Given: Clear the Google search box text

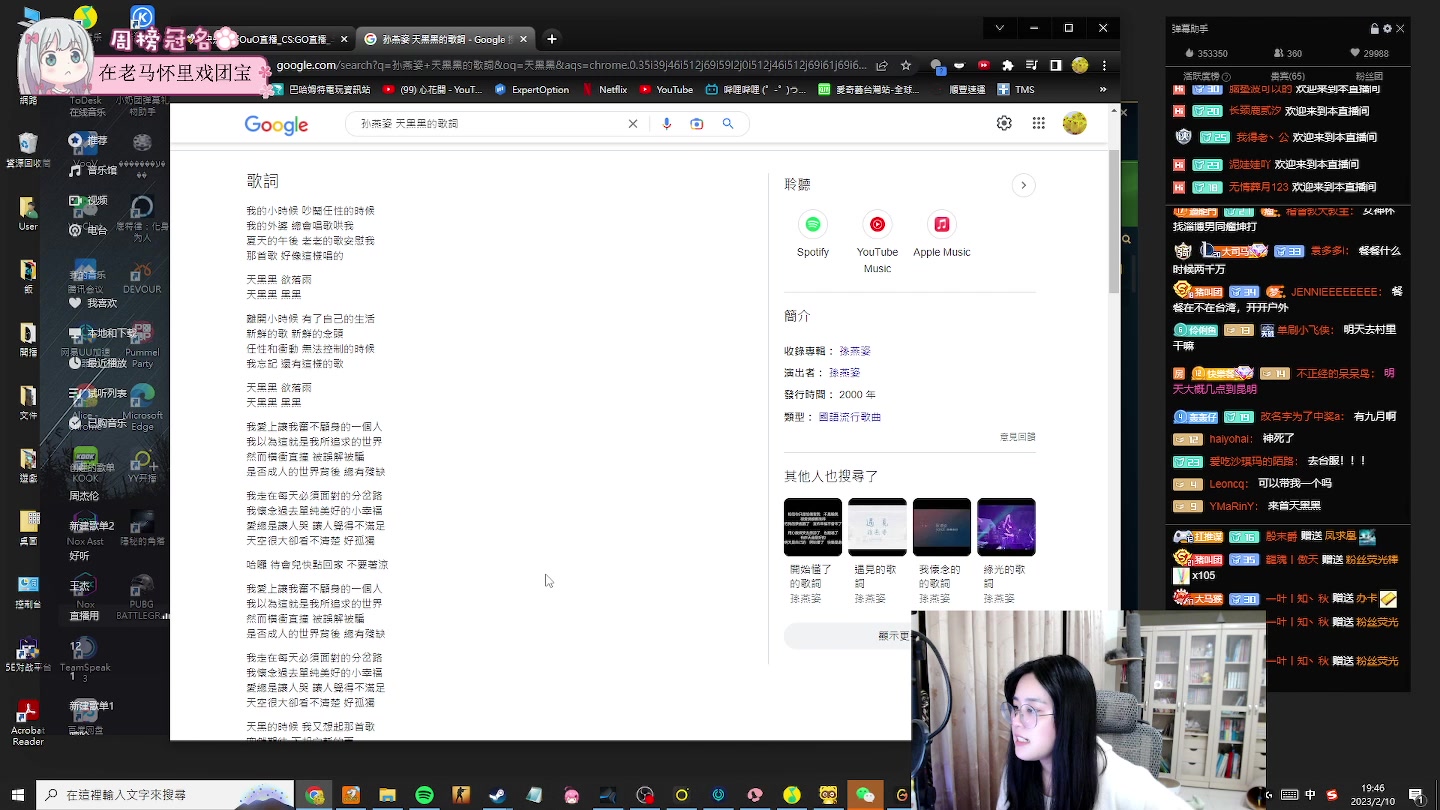Looking at the screenshot, I should pos(632,124).
